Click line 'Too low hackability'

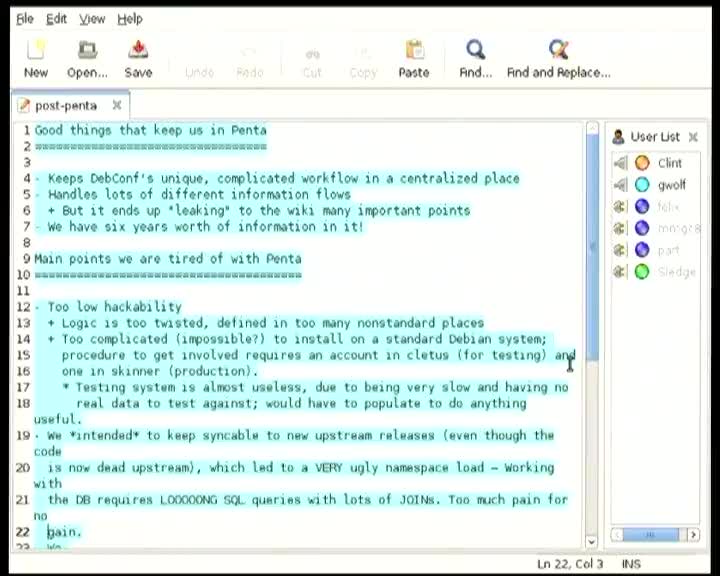[115, 307]
